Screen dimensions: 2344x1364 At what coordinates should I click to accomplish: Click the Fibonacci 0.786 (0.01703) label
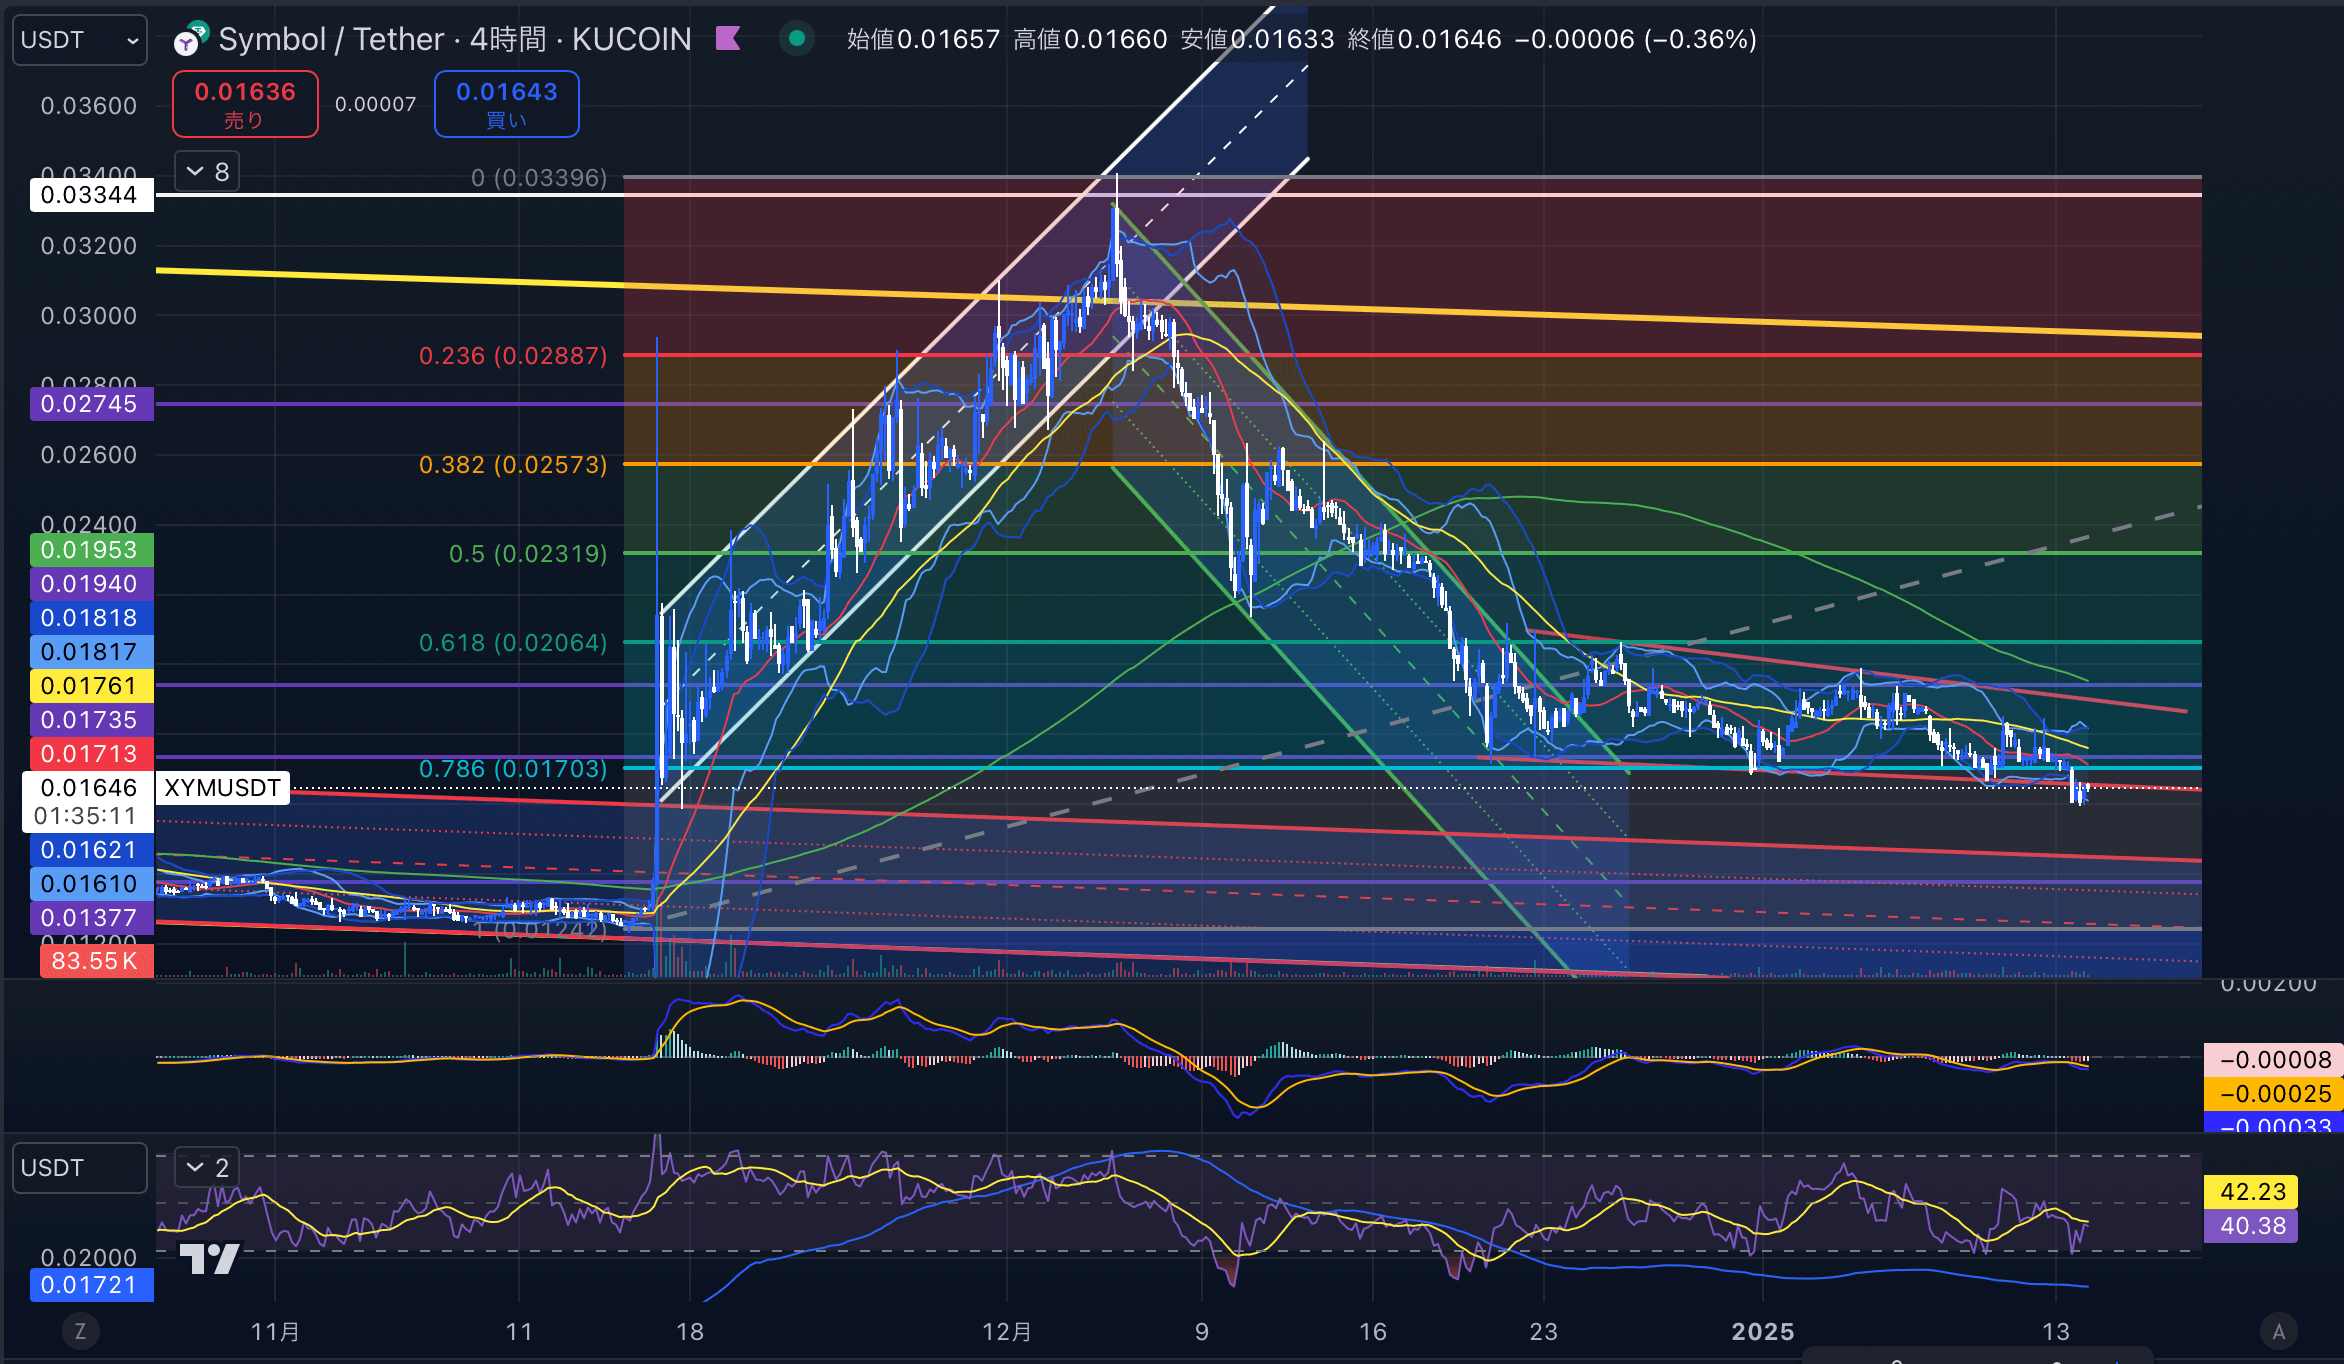[513, 769]
